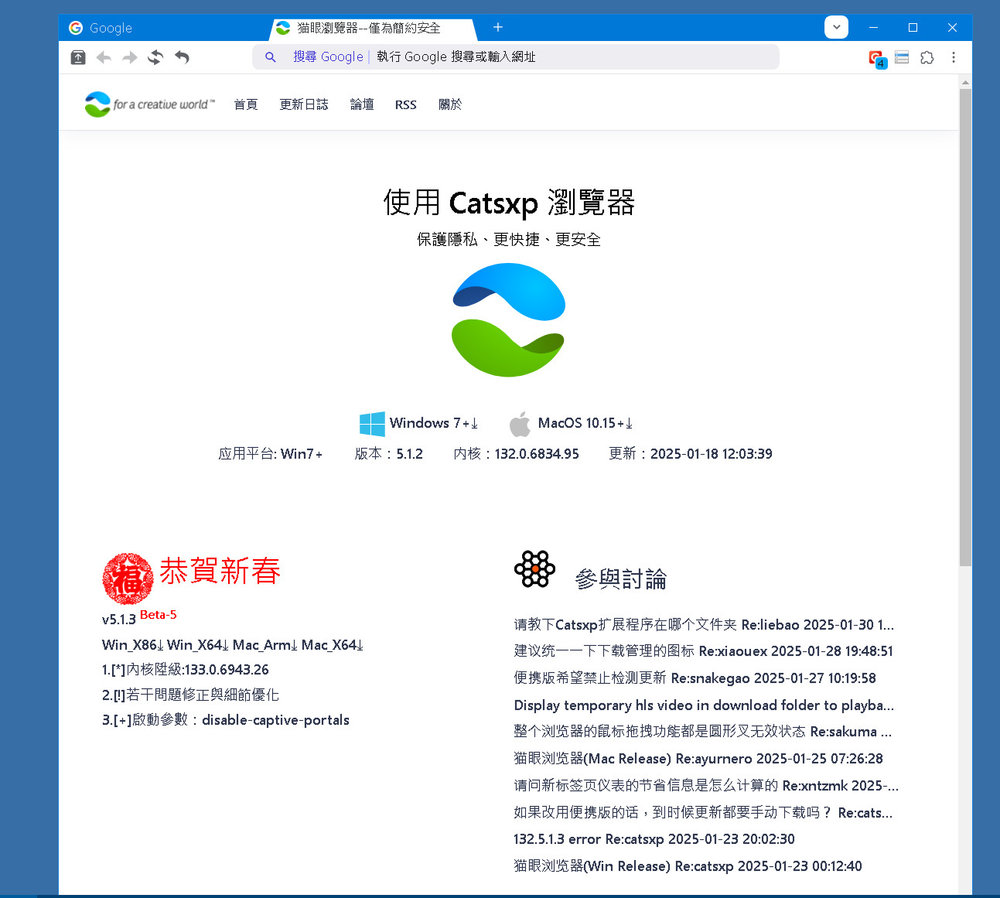Focus the address bar input field
This screenshot has width=1000, height=898.
click(515, 57)
